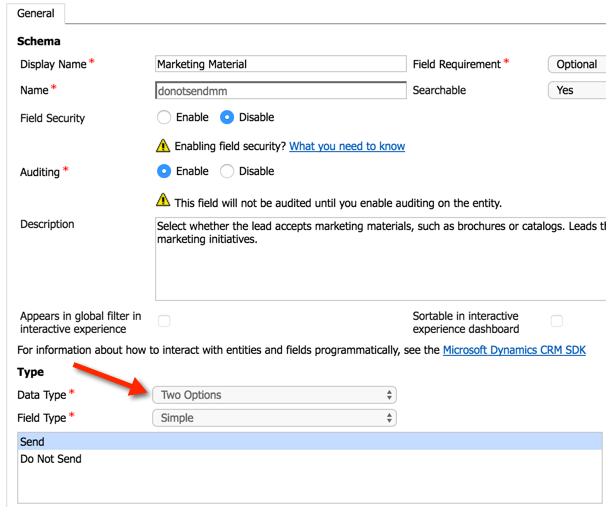Select Enable radio for Auditing
The height and width of the screenshot is (507, 606).
point(164,171)
